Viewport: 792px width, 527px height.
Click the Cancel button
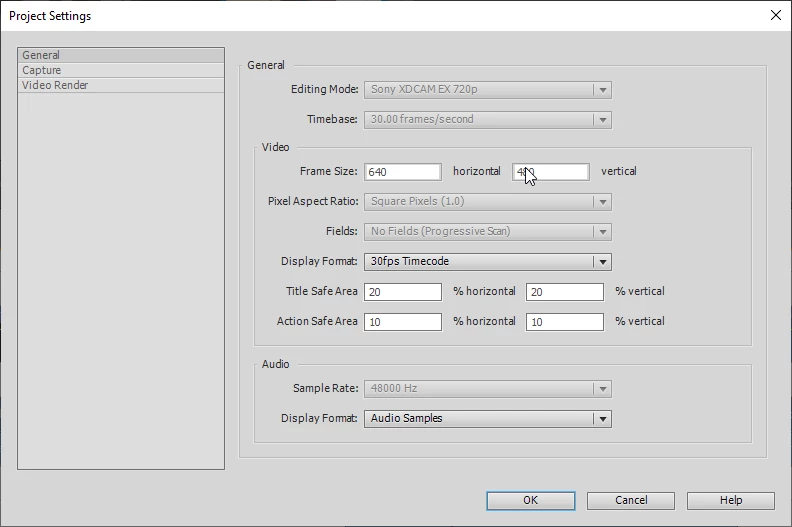click(x=631, y=501)
